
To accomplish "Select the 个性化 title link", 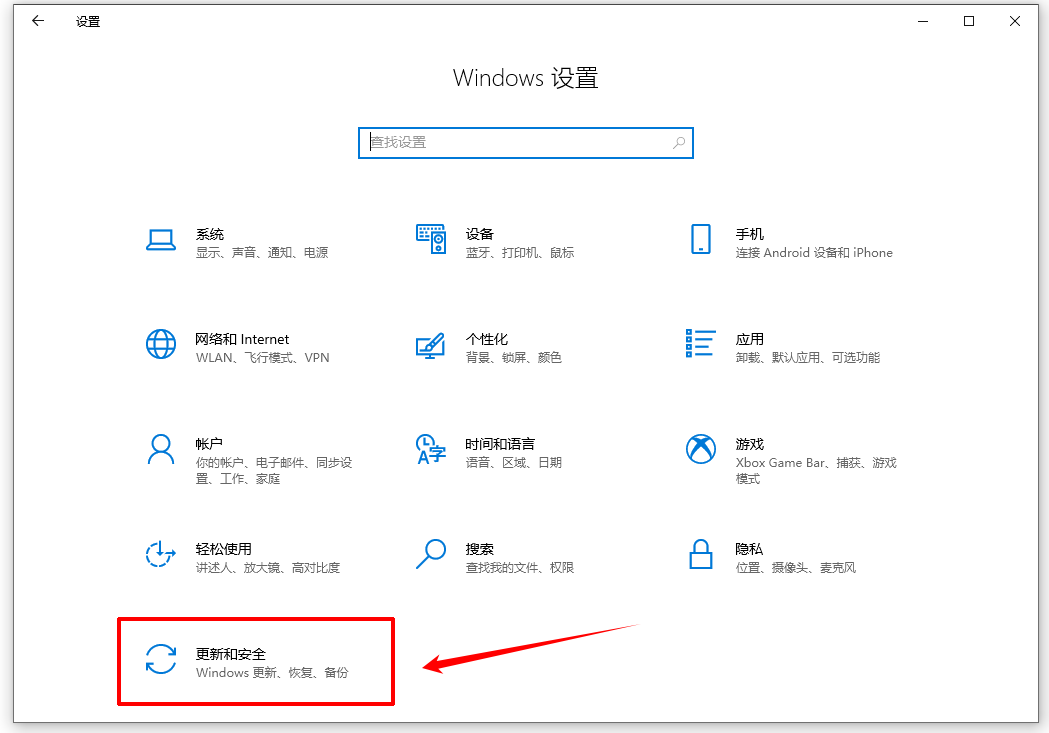I will 486,339.
